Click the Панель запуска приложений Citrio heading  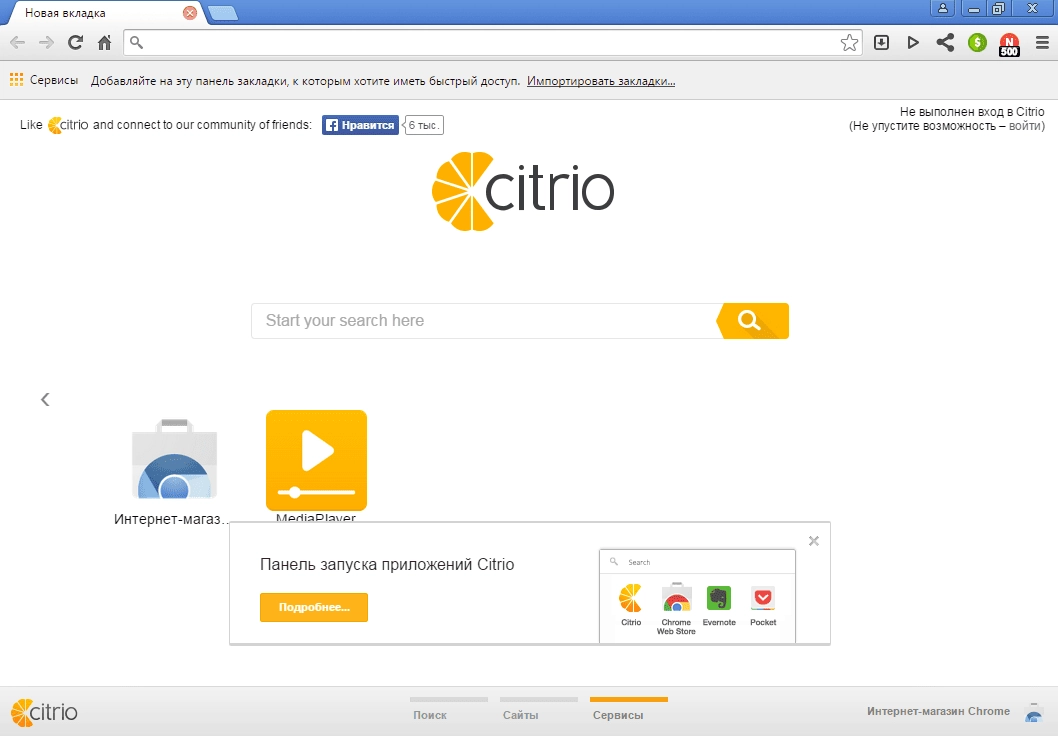[387, 565]
